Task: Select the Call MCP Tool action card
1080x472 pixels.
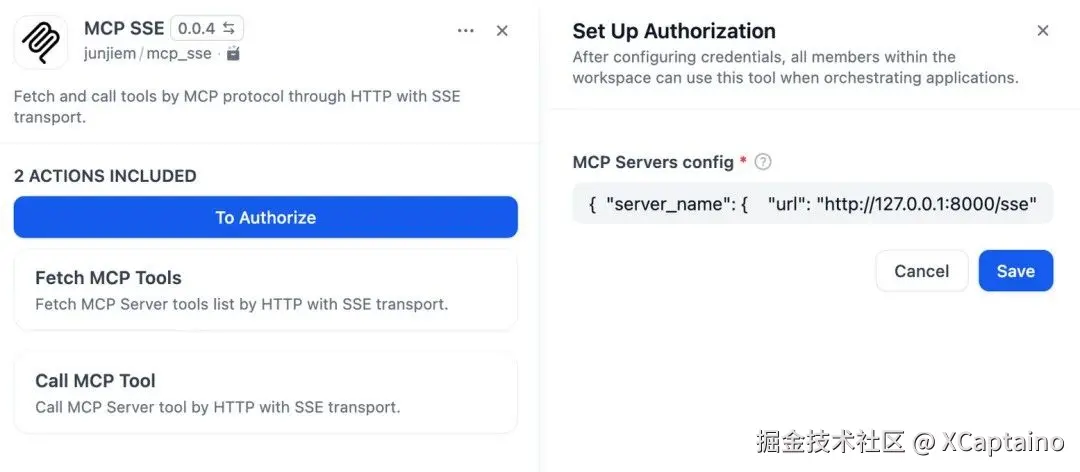Action: coord(265,392)
